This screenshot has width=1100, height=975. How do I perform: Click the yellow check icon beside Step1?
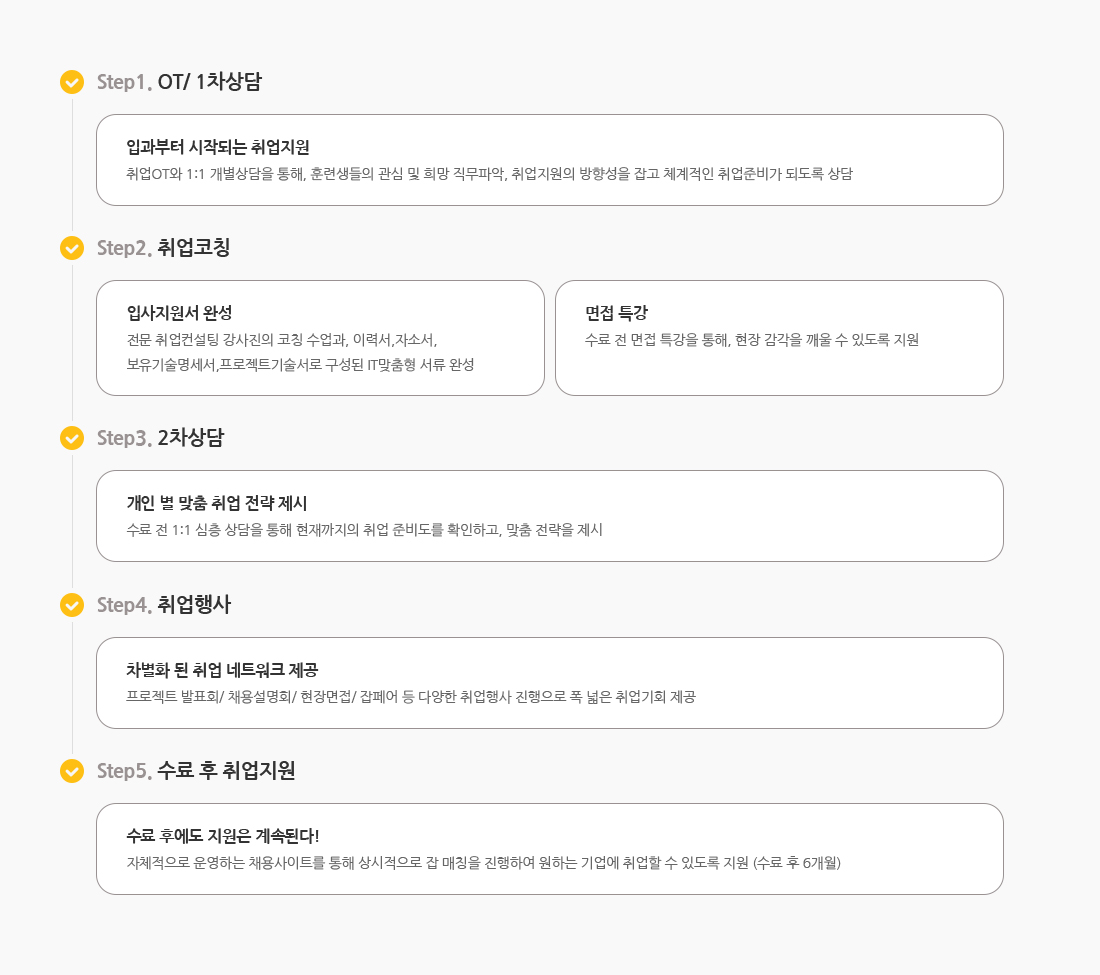point(72,82)
